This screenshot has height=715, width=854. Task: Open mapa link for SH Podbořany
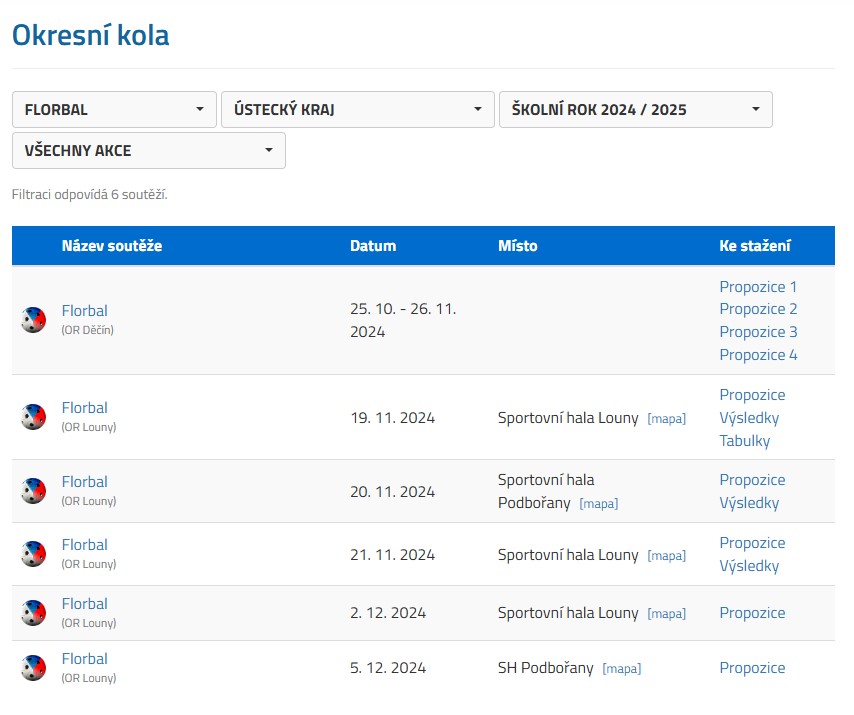coord(621,669)
